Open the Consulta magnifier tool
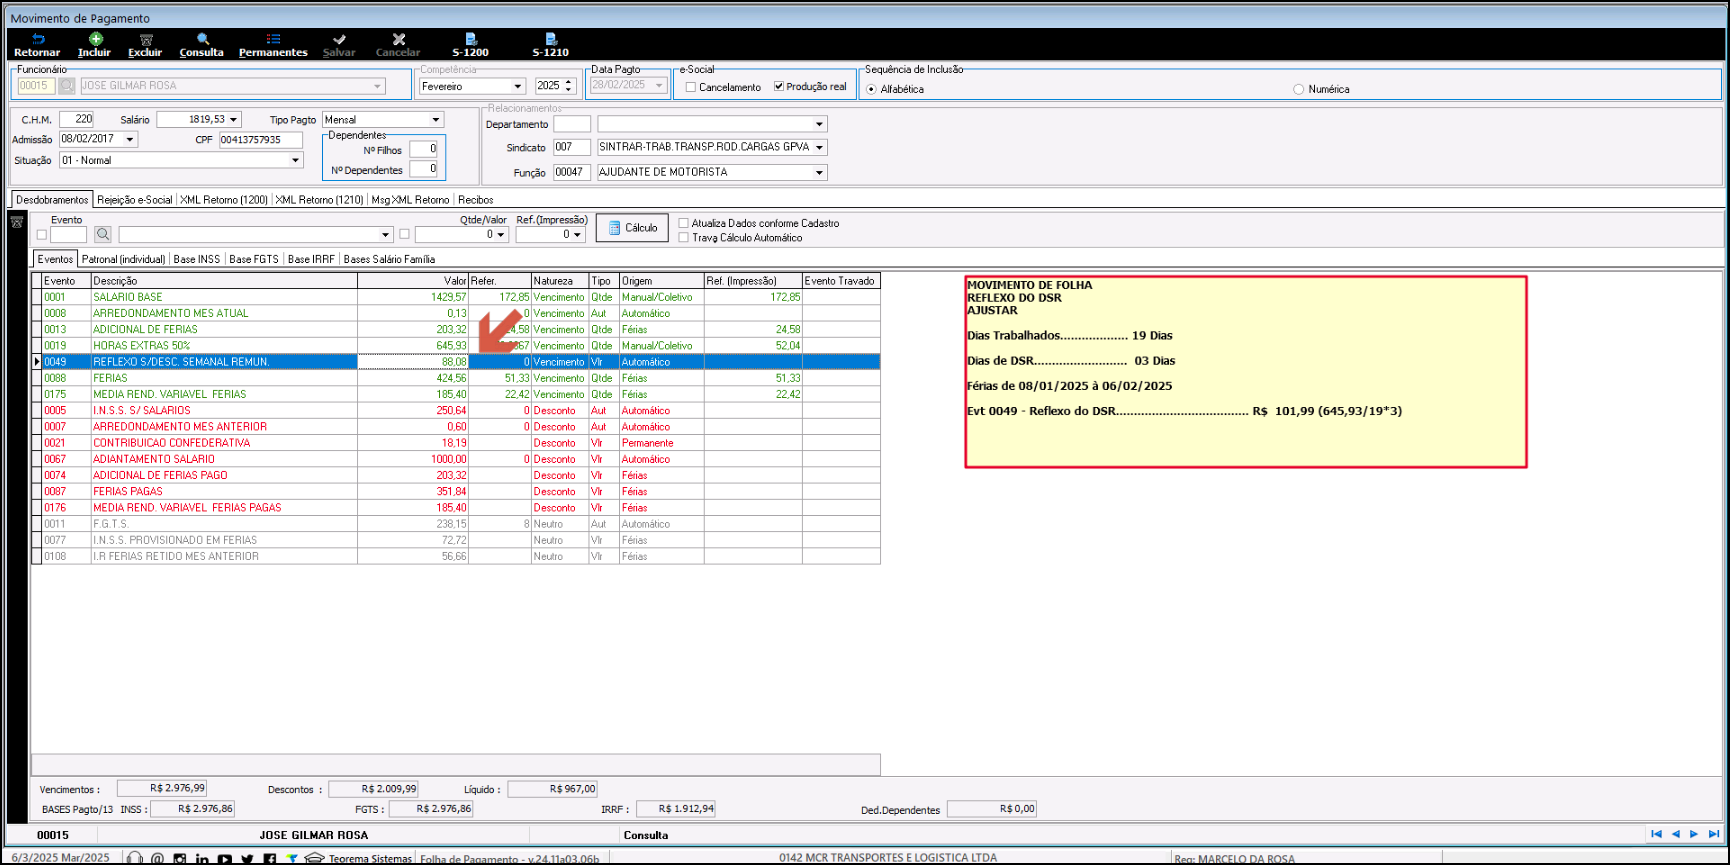The image size is (1730, 865). 203,39
